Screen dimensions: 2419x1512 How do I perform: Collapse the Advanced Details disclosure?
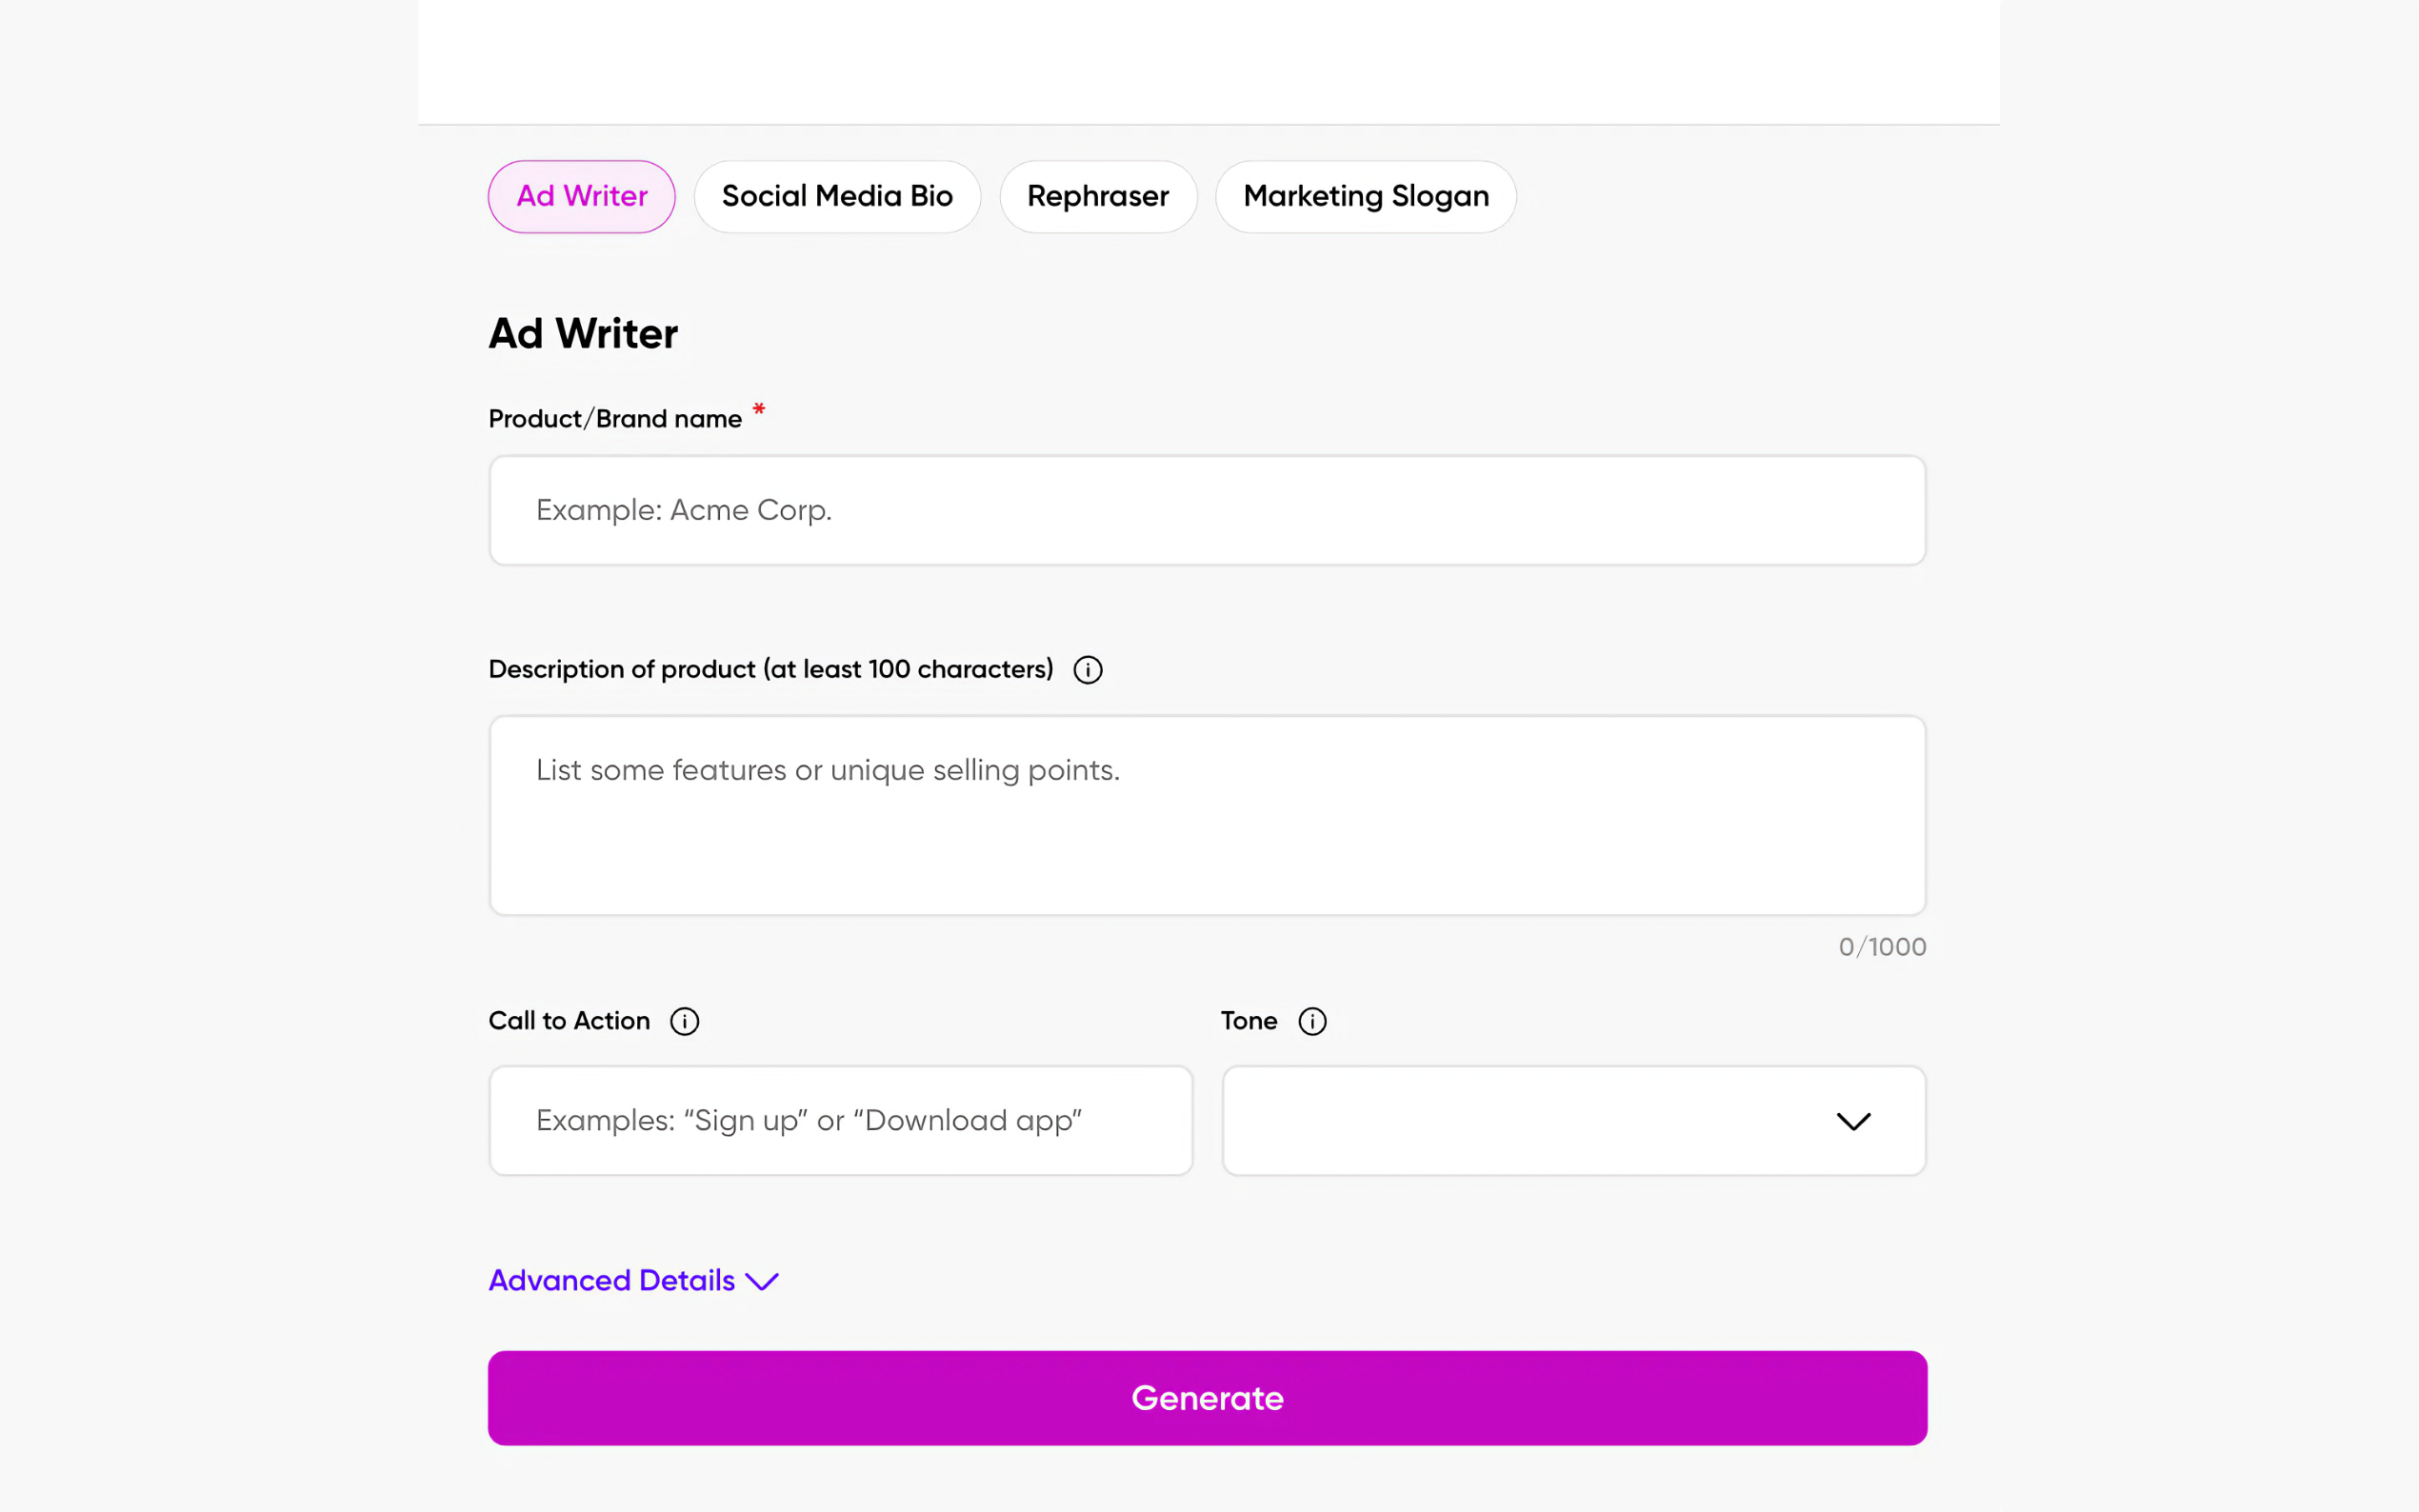tap(634, 1281)
